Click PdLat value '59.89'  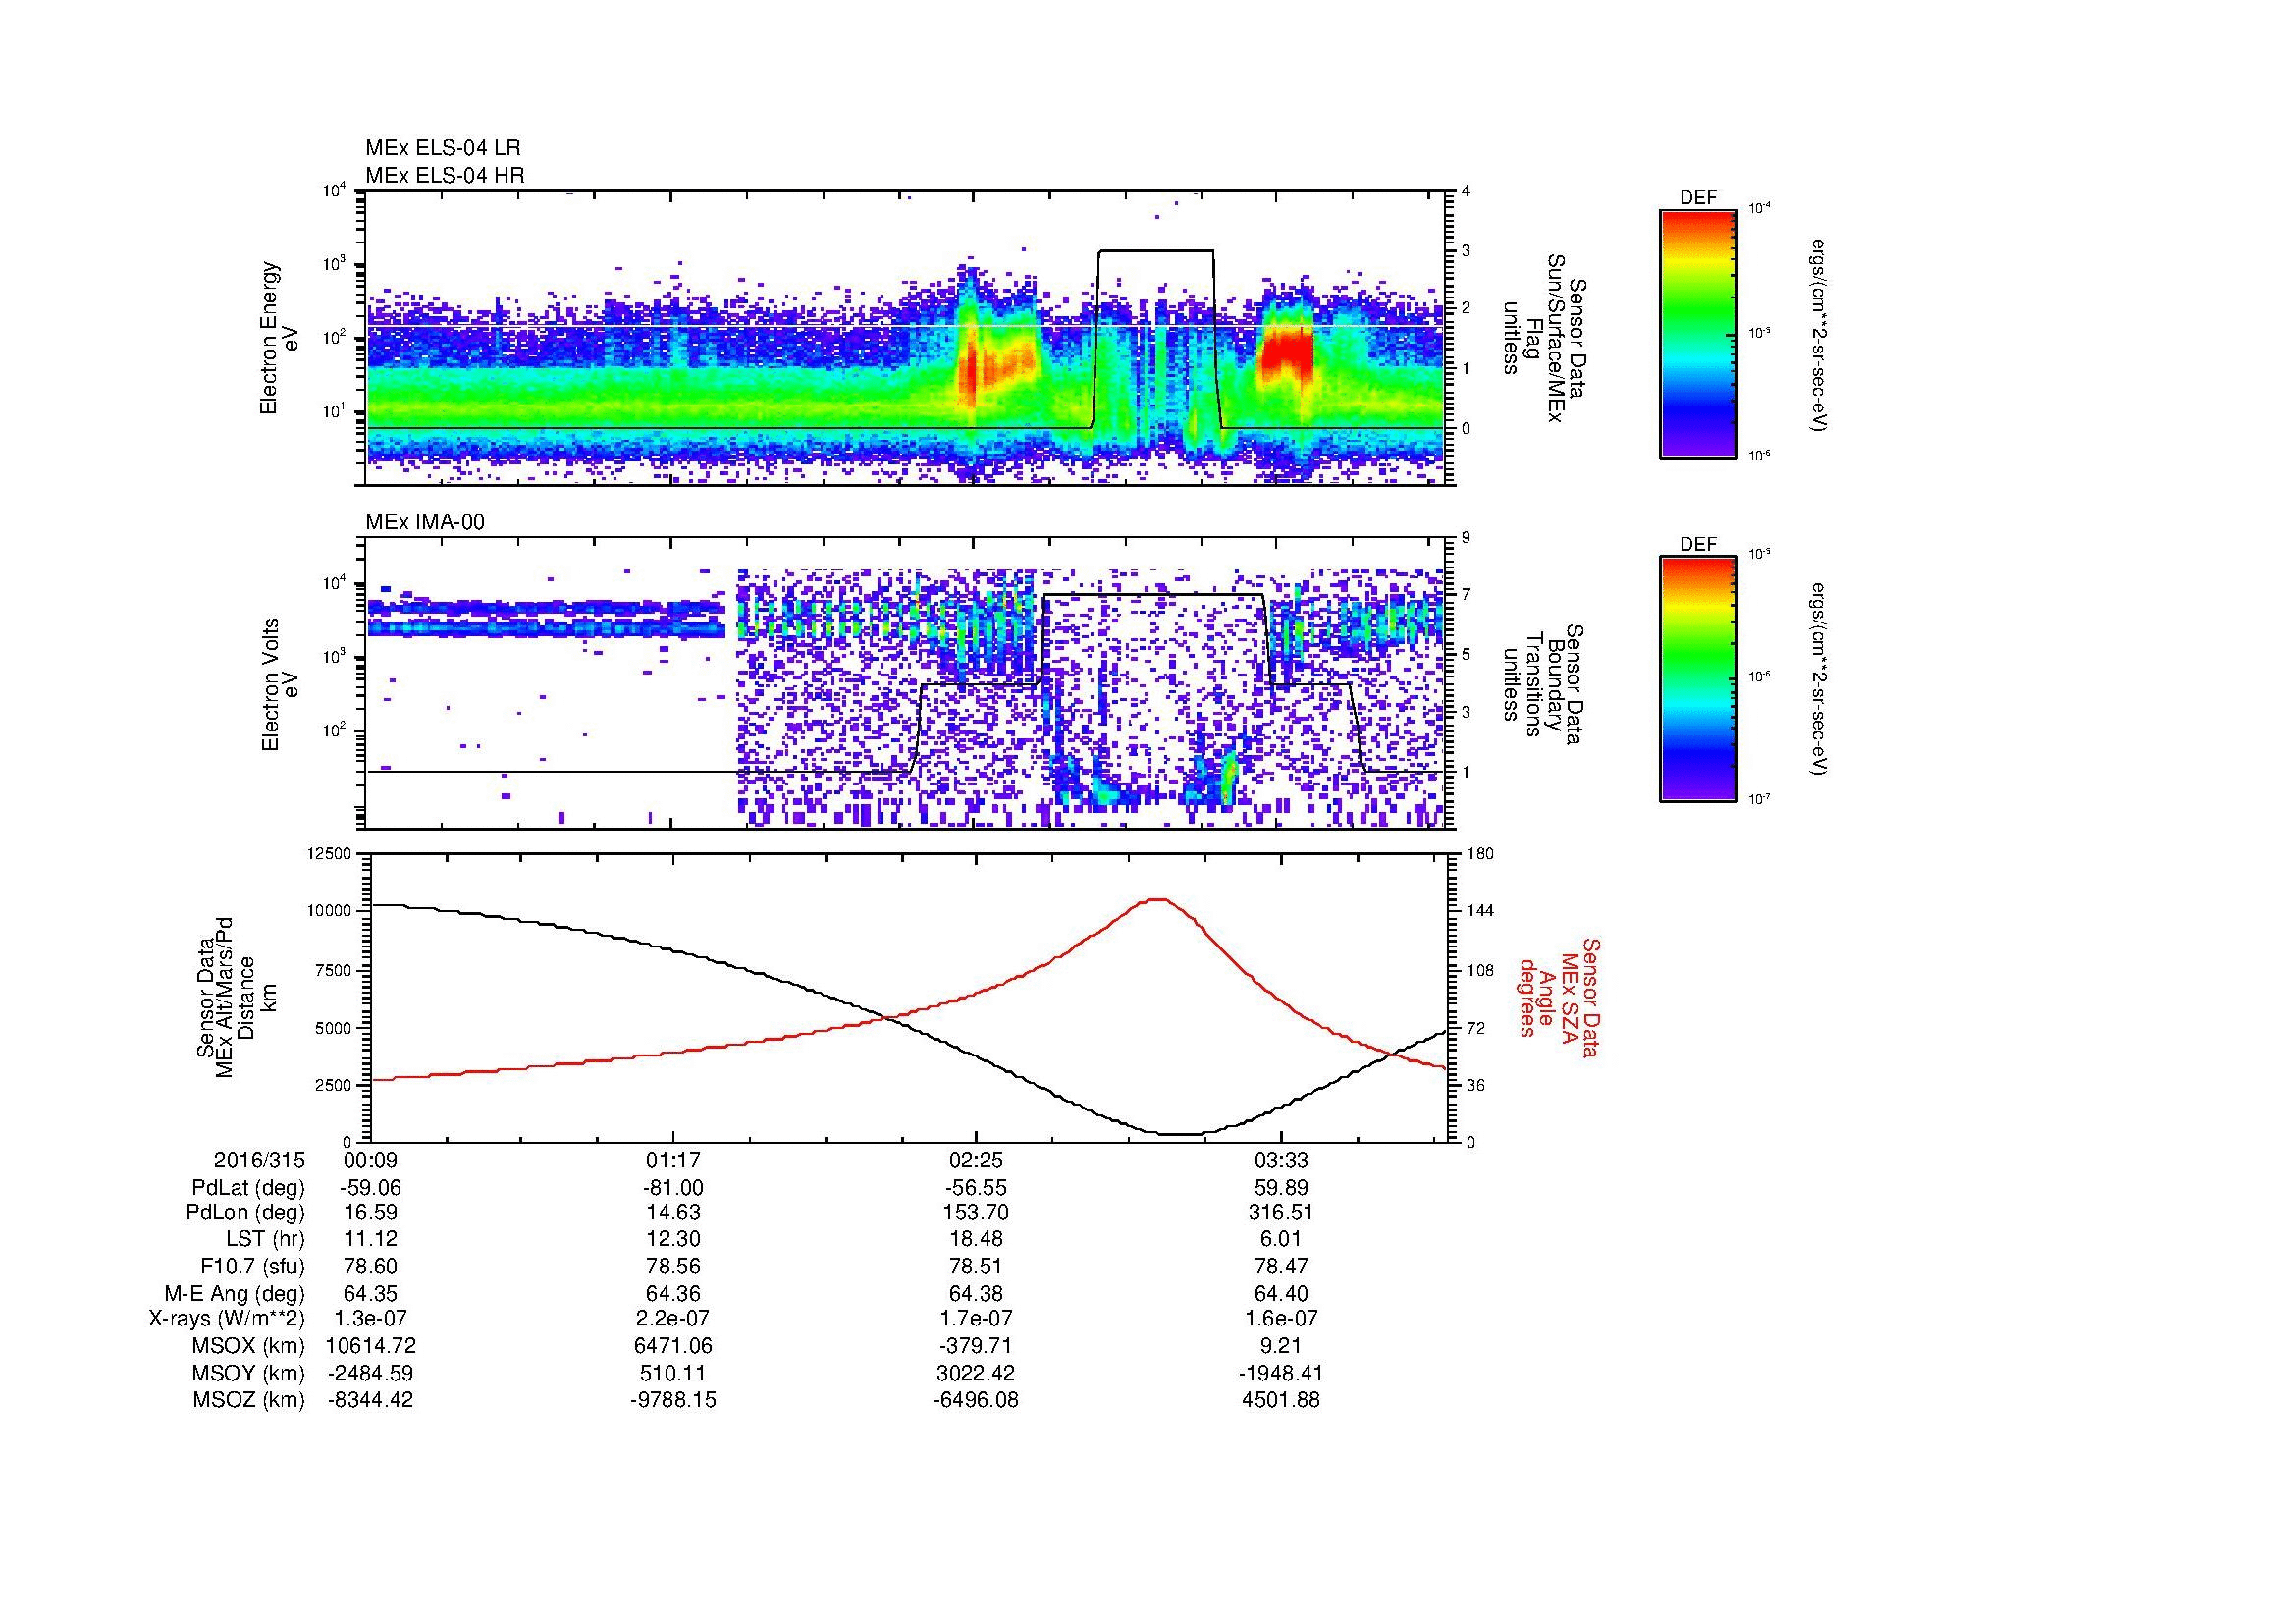tap(1281, 1188)
